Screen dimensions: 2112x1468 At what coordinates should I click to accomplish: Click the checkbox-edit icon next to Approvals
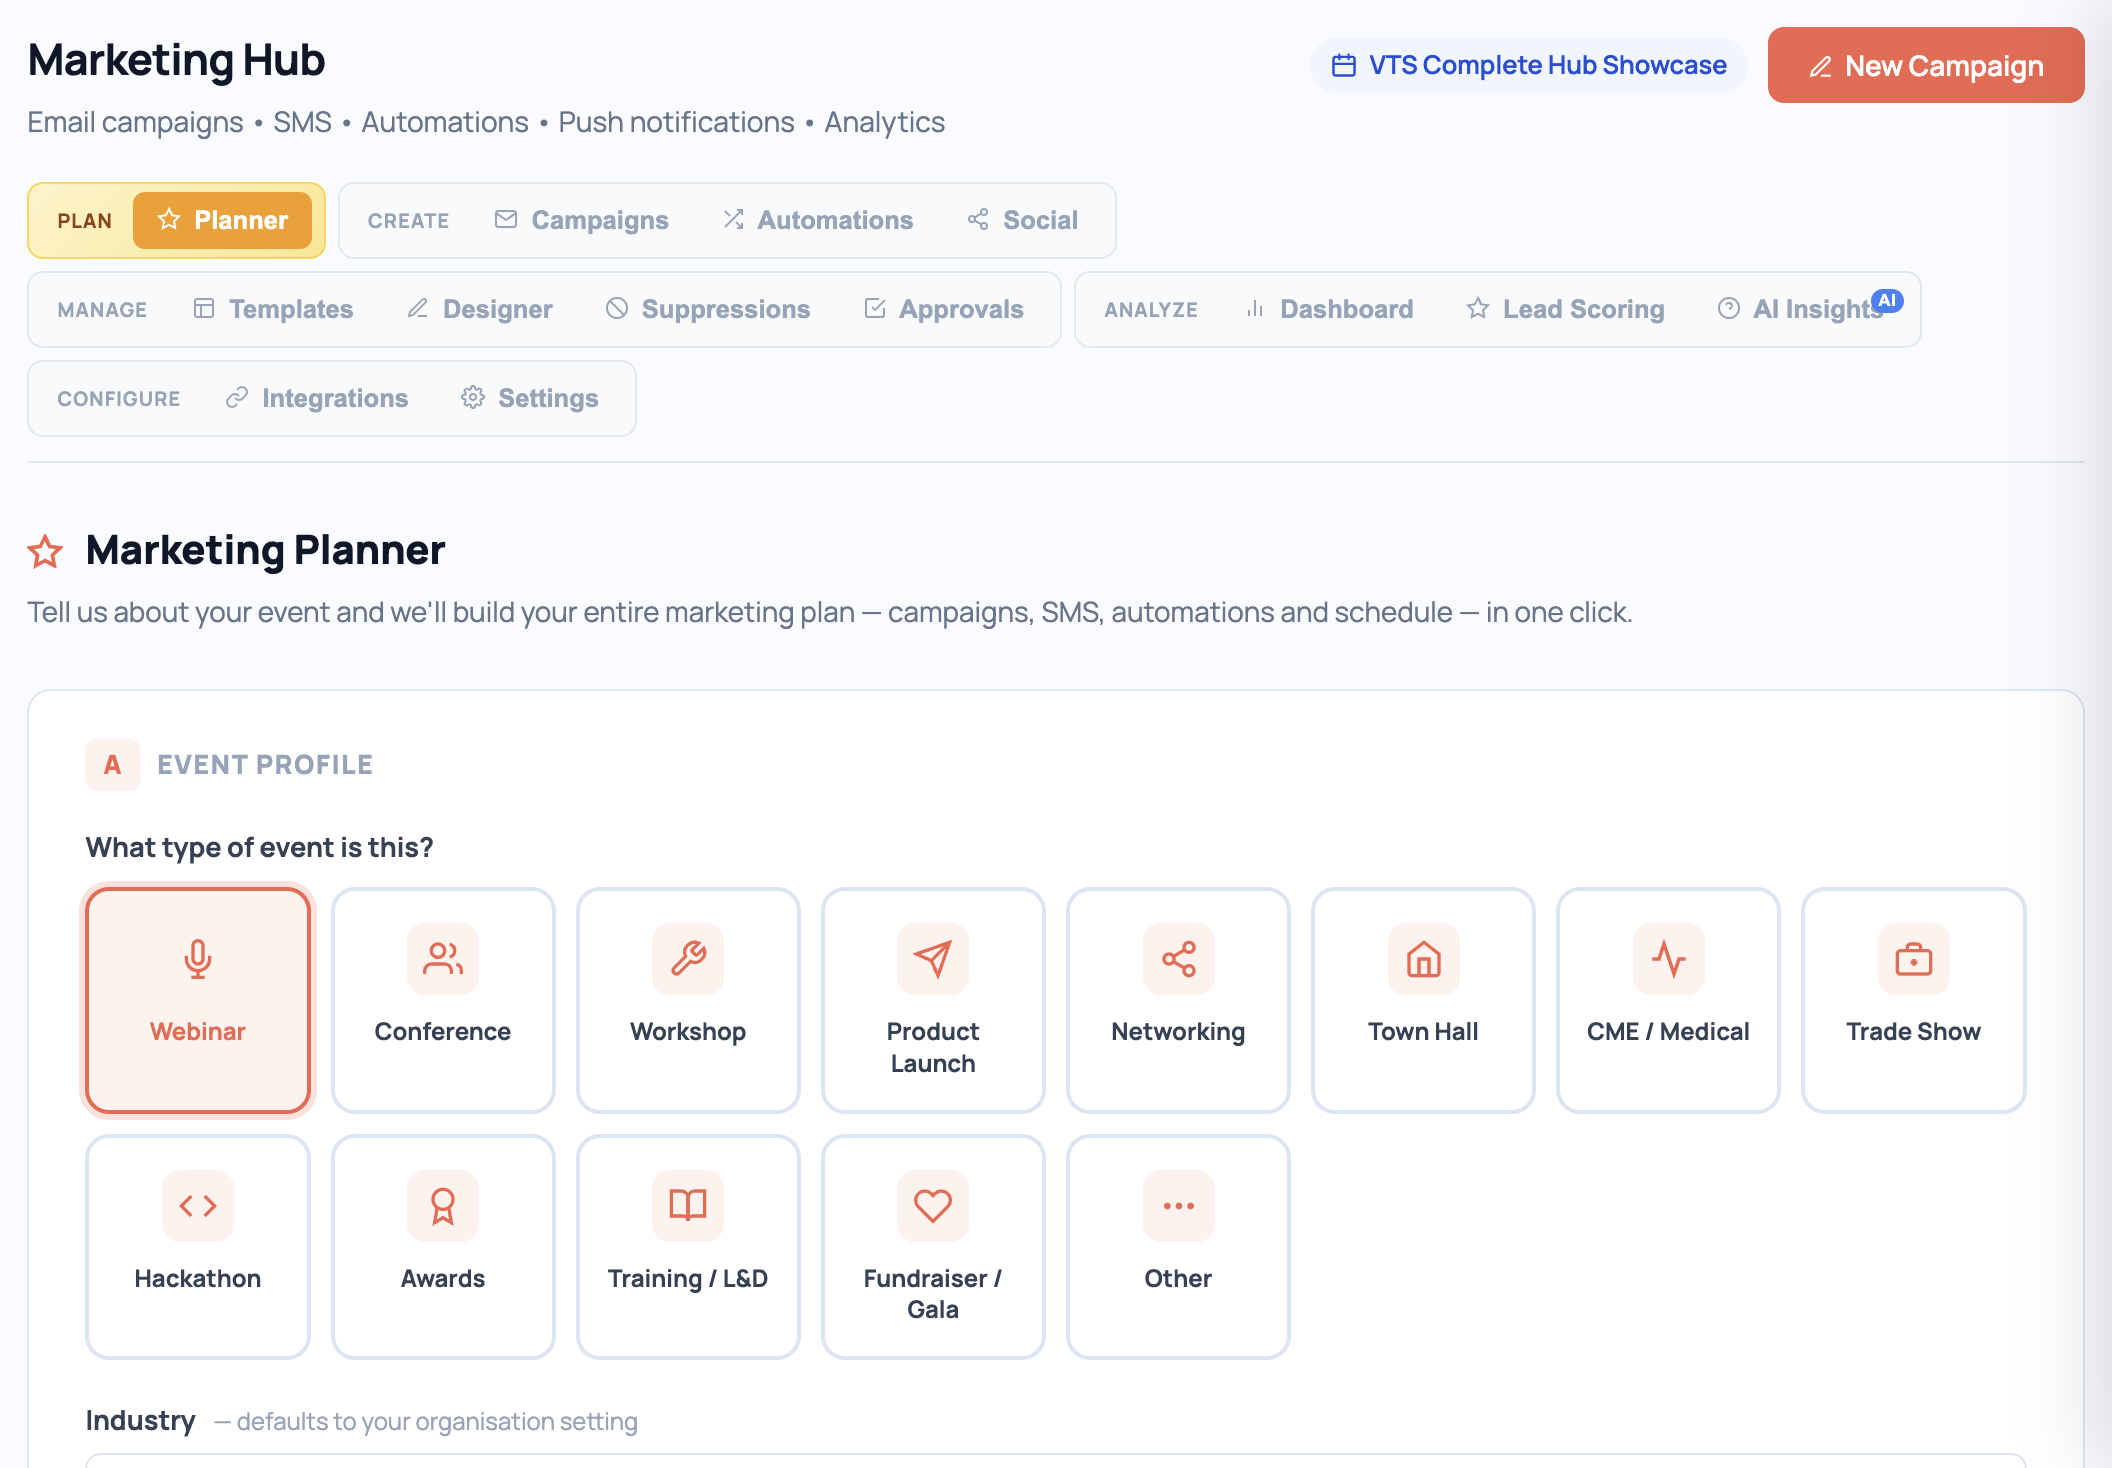coord(875,308)
